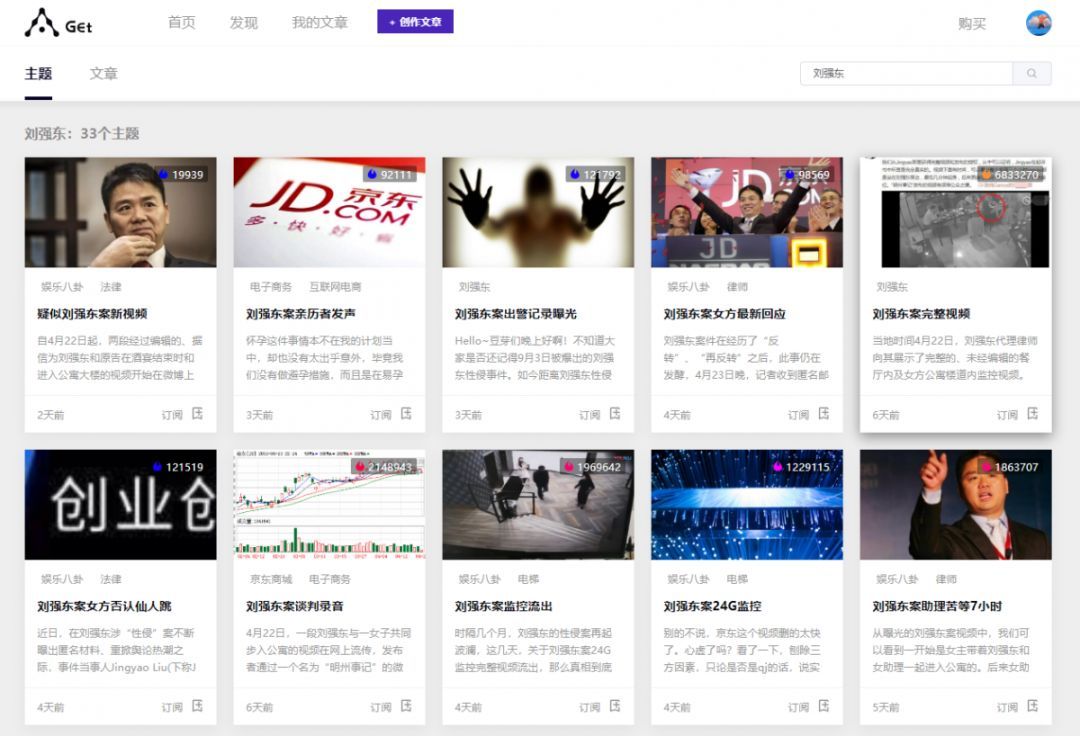The image size is (1080, 736).
Task: Click the 1229115 heat counter badge
Action: click(801, 467)
